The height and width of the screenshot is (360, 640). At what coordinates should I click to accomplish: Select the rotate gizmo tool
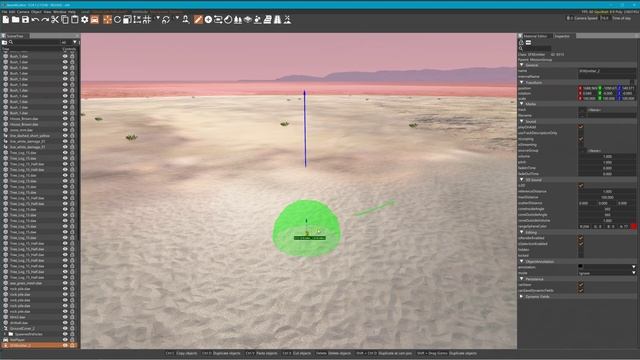(118, 20)
